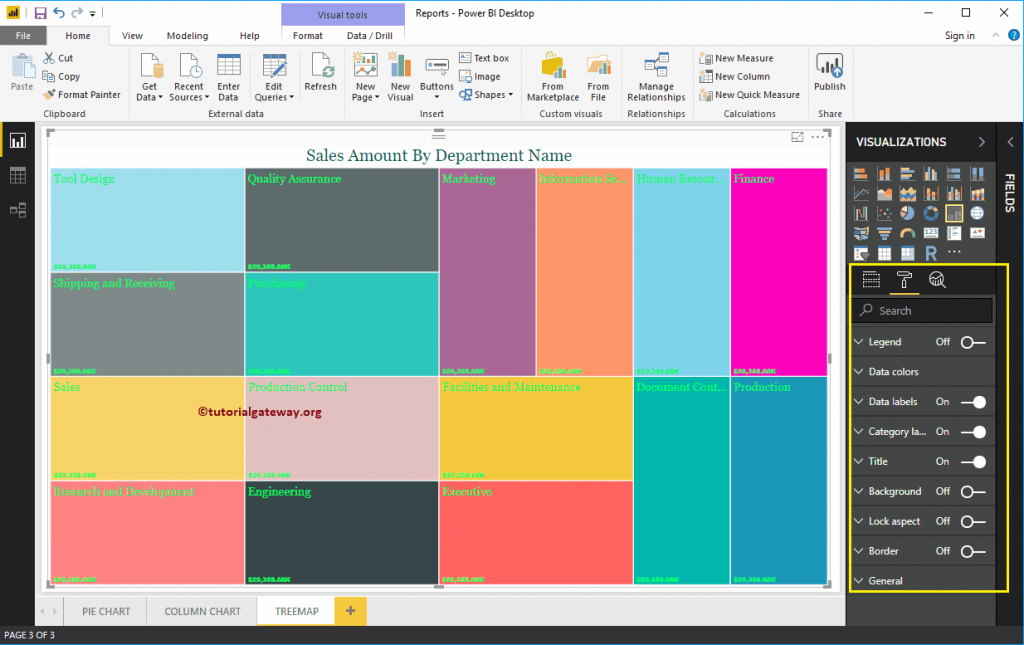Open the Format paint roller pane
The width and height of the screenshot is (1024, 645).
point(904,279)
